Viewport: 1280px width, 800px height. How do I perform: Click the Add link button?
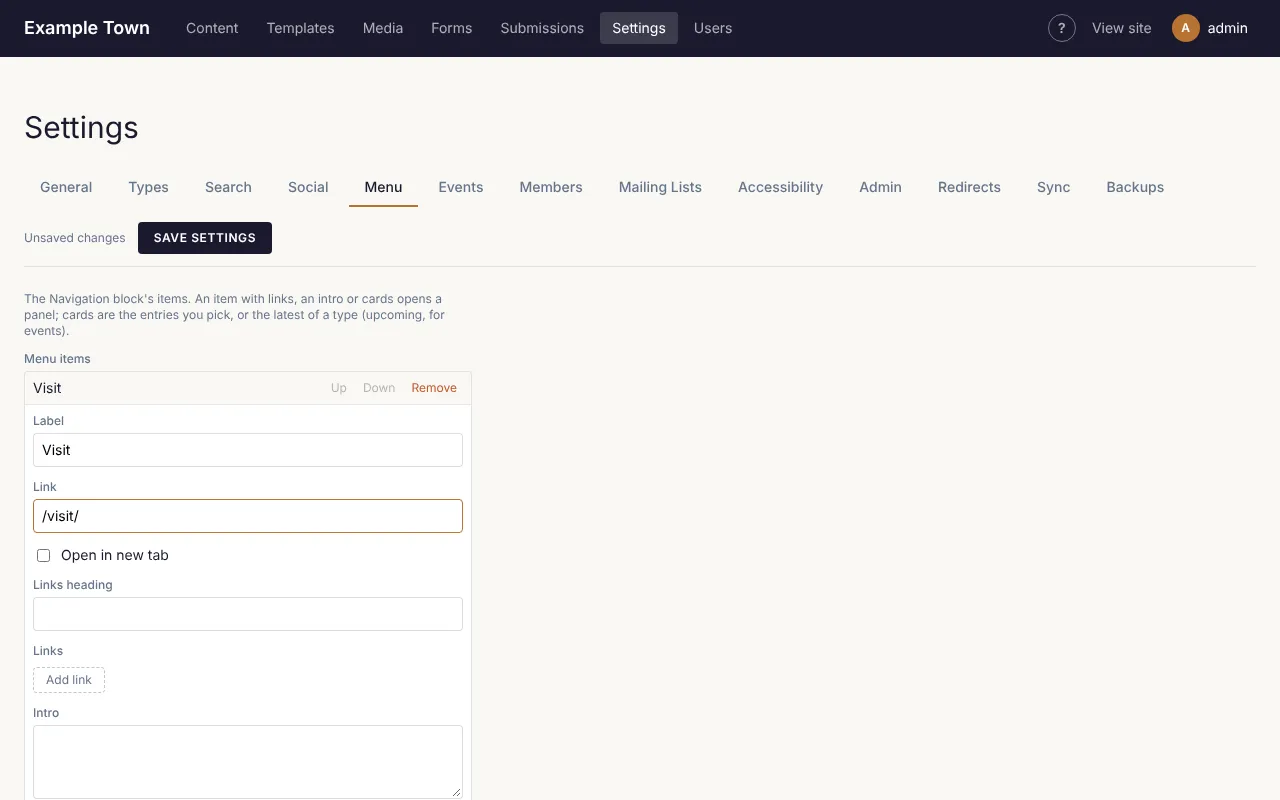[69, 680]
